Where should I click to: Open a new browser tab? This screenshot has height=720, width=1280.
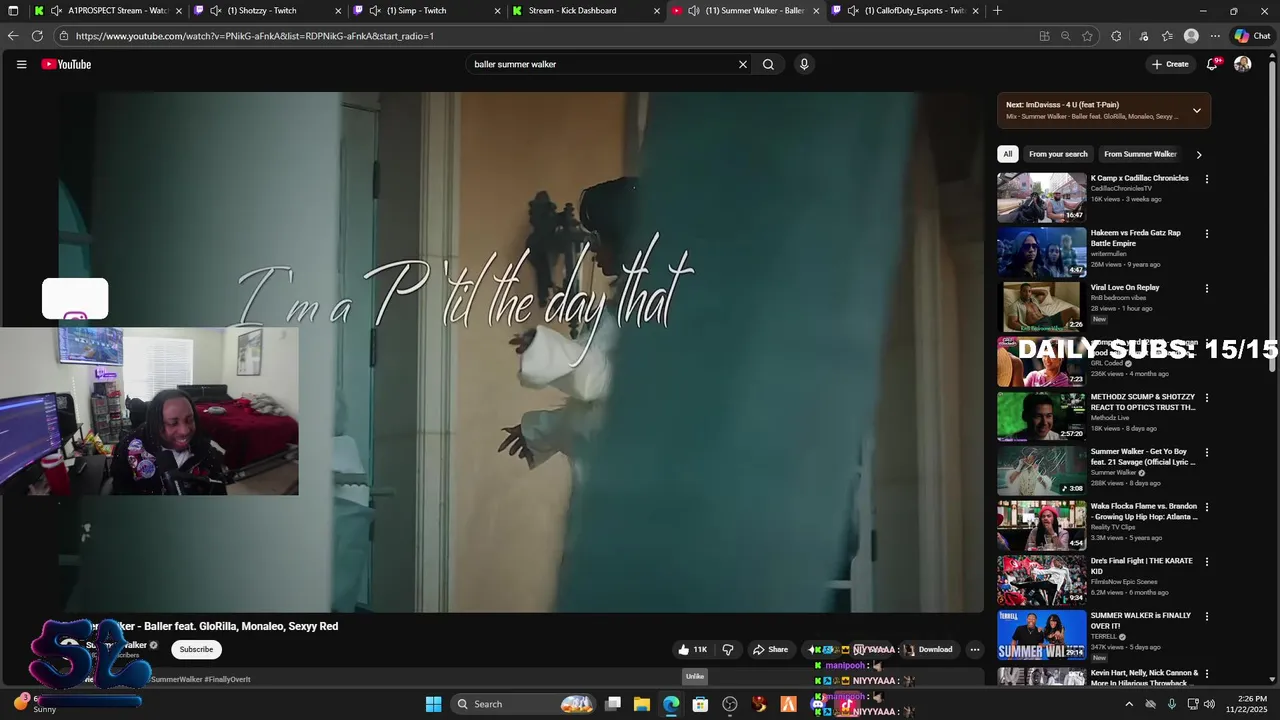(997, 11)
